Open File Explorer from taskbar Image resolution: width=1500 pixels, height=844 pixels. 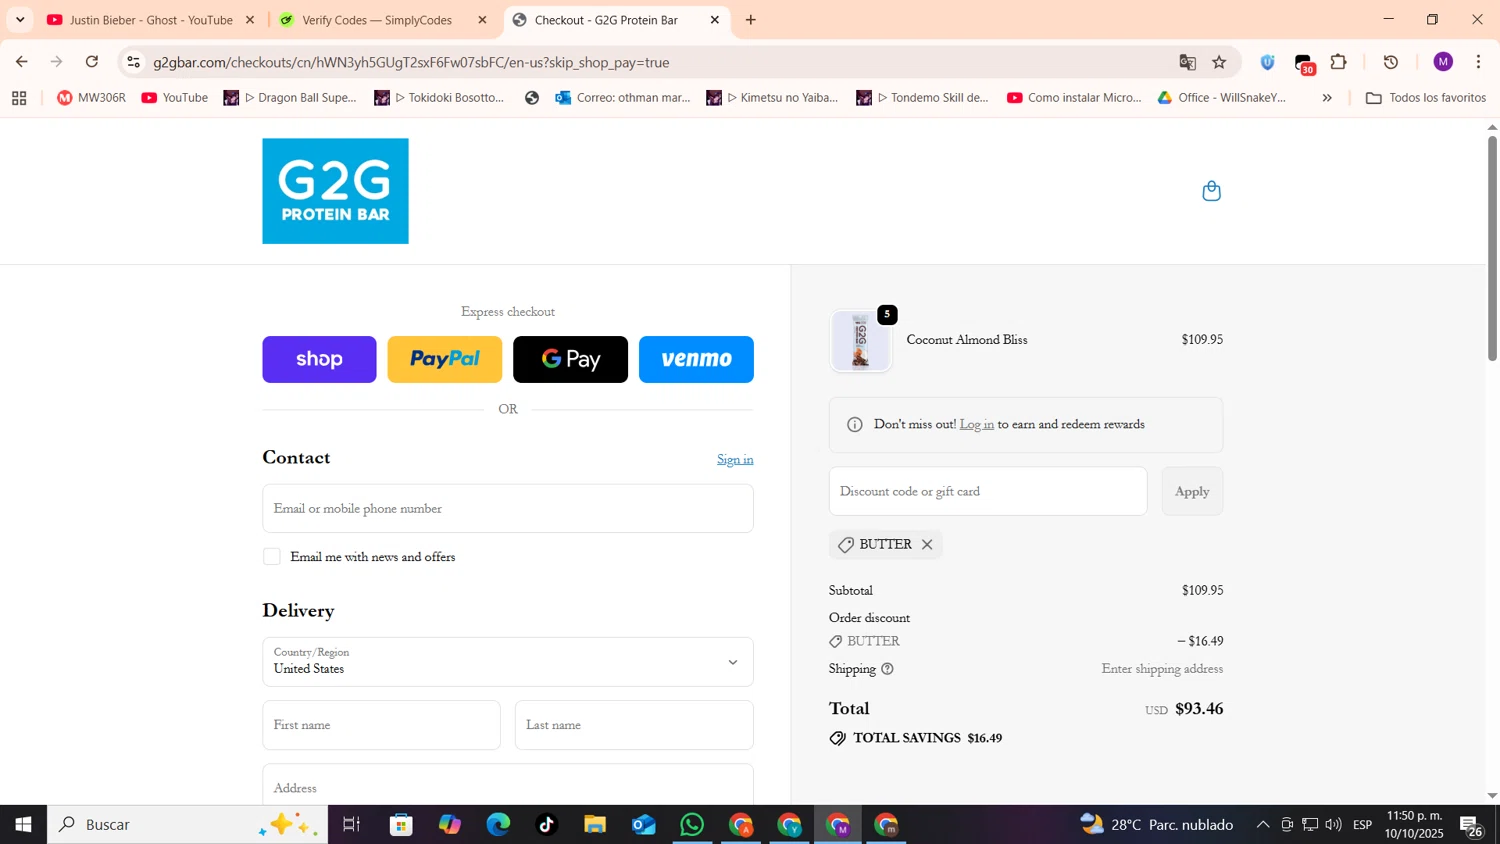pos(595,825)
